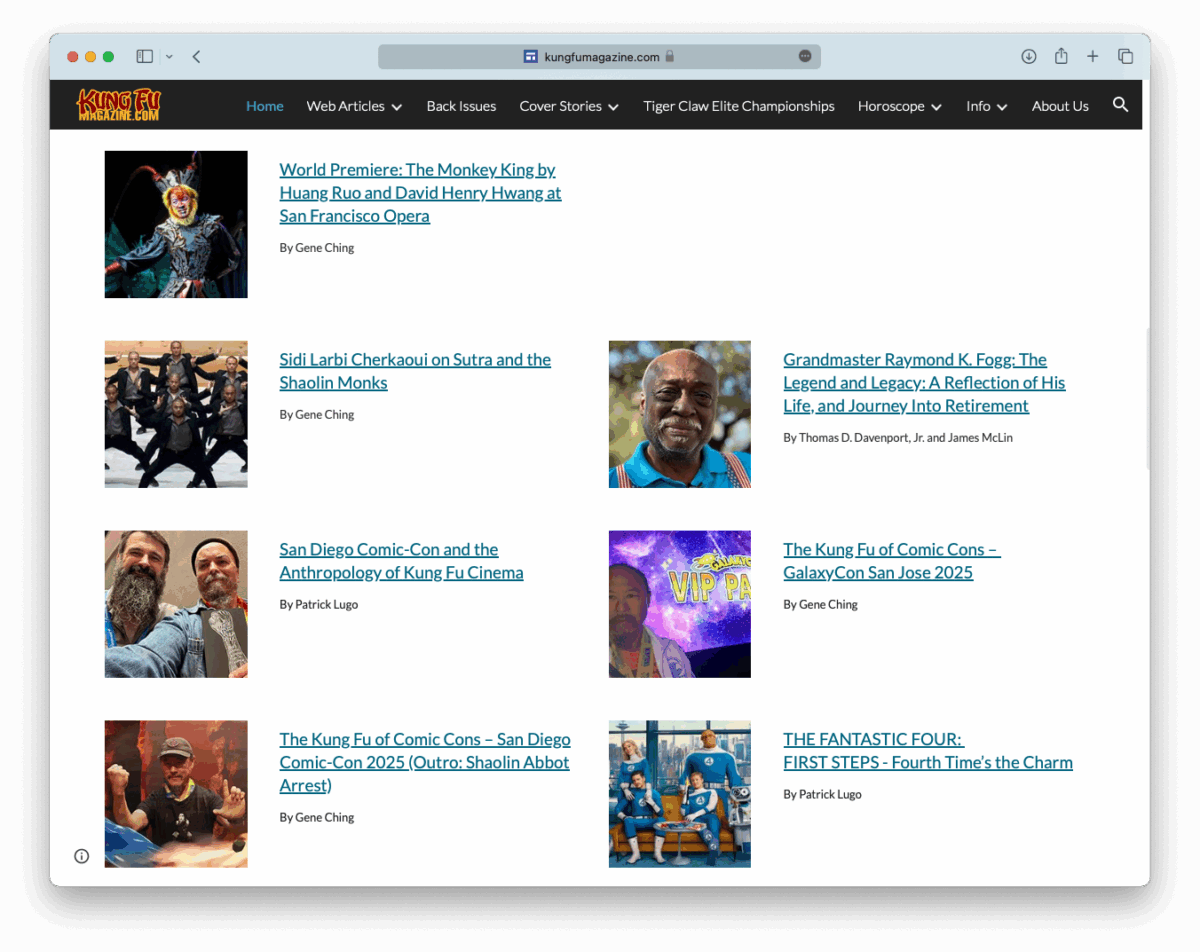The image size is (1200, 952).
Task: Click the kungfumagazine.com address field
Action: click(600, 57)
